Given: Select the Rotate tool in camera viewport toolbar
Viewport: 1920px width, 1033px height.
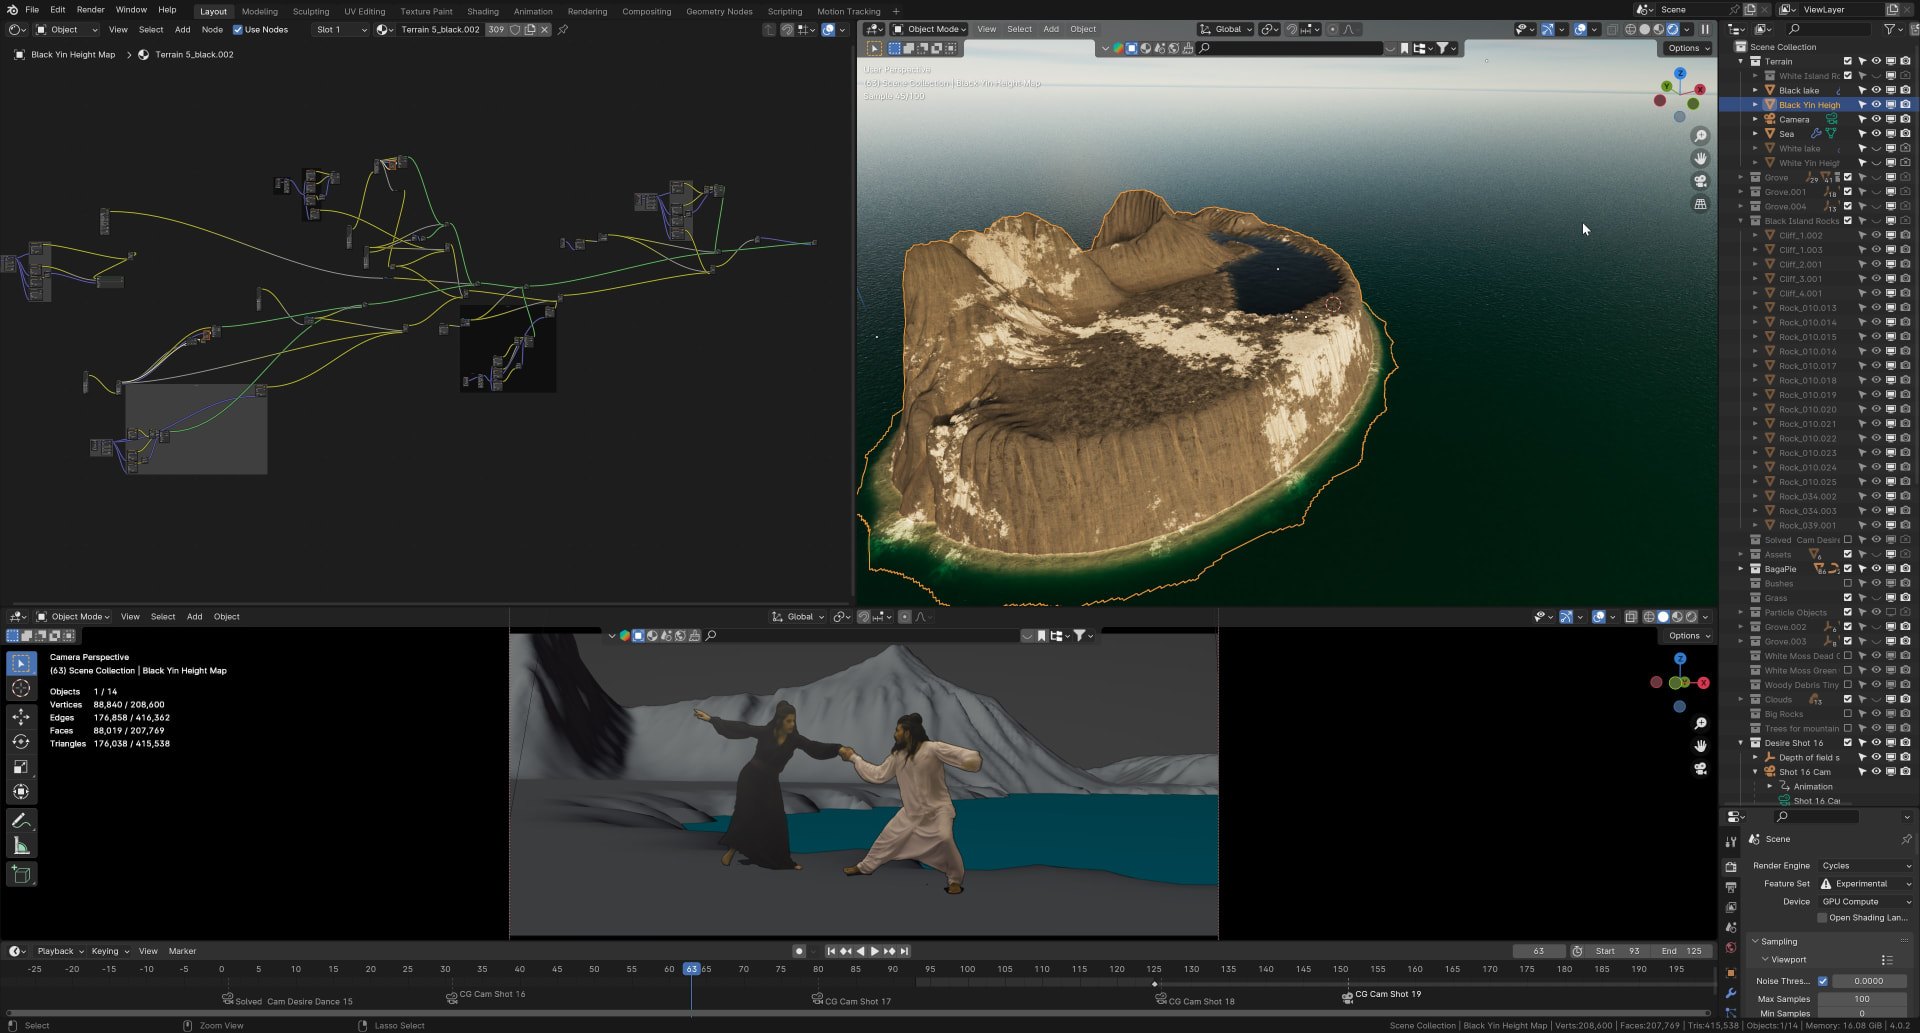Looking at the screenshot, I should pyautogui.click(x=21, y=741).
